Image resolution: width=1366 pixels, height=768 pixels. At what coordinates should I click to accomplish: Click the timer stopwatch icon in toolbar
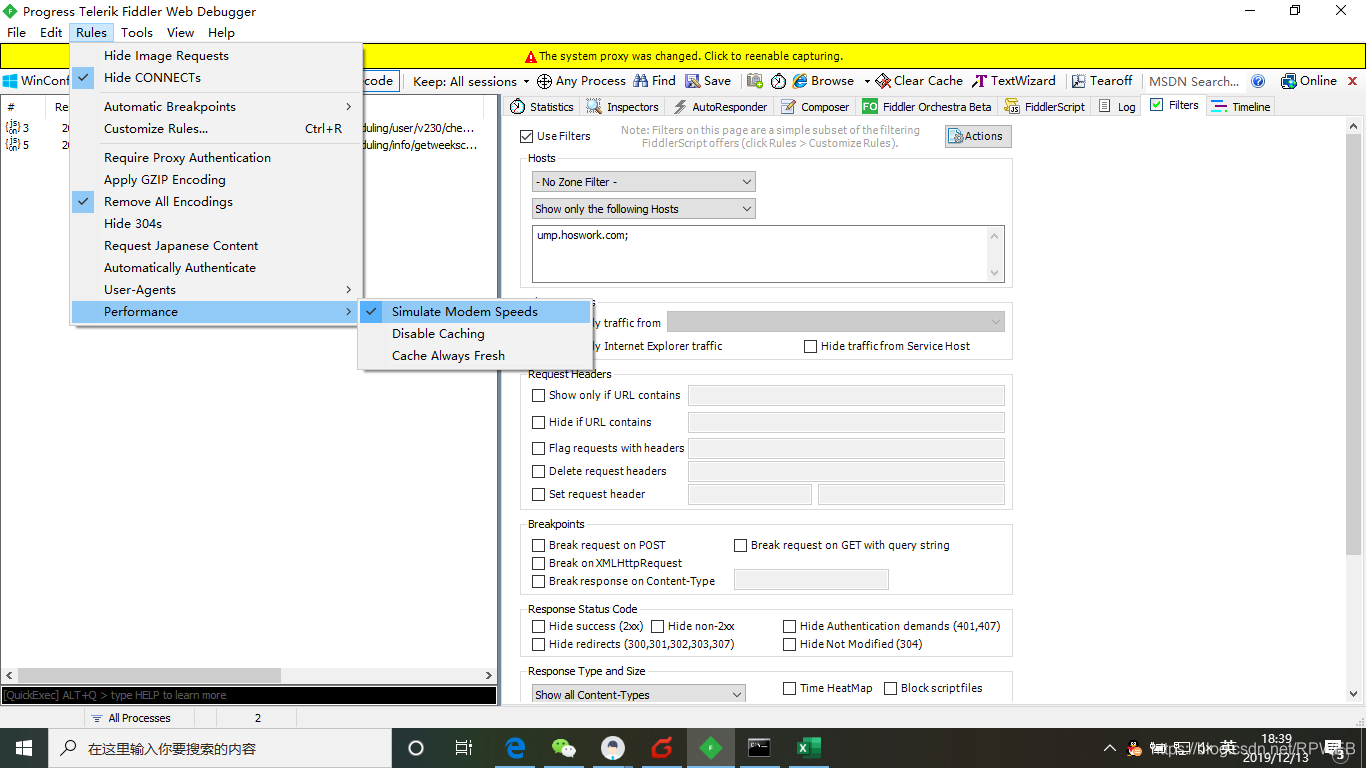point(778,81)
